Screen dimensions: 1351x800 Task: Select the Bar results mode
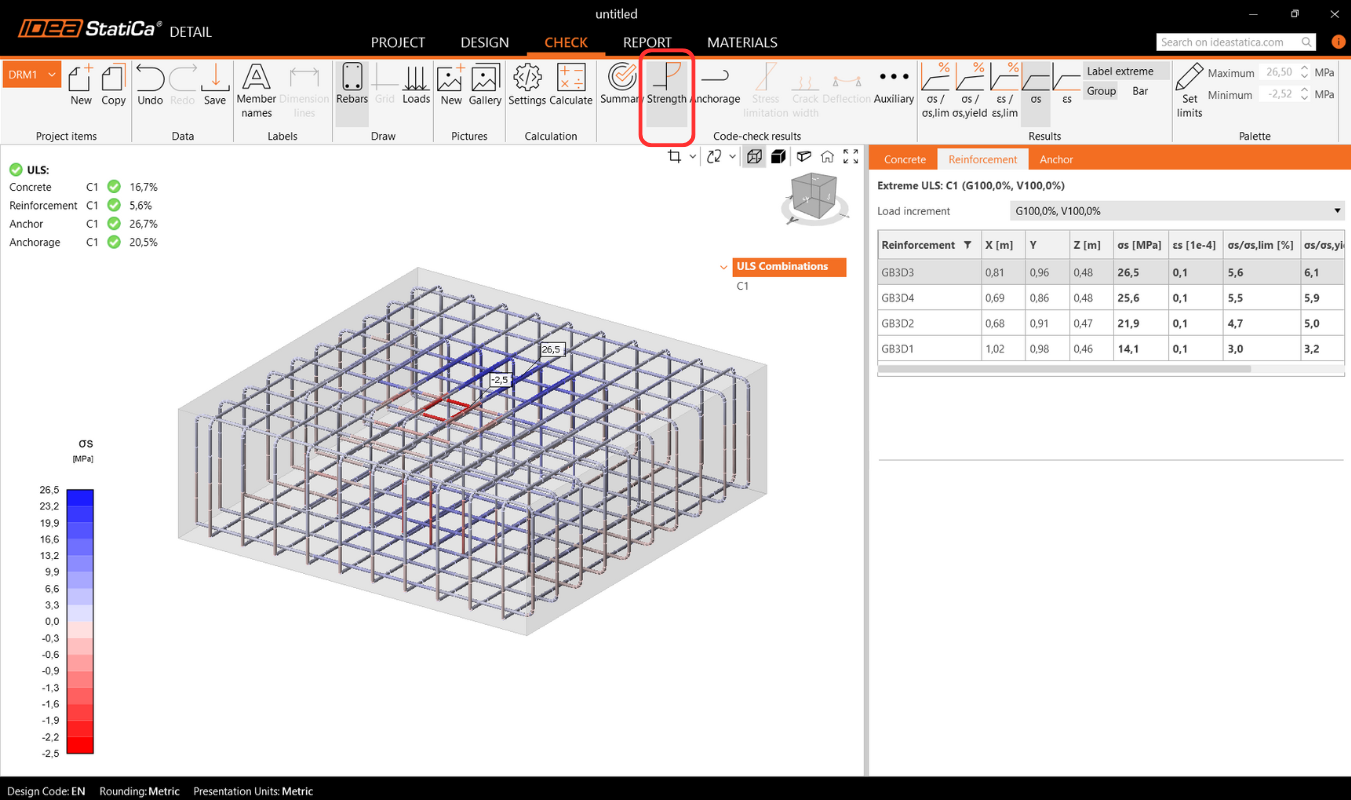[1140, 91]
